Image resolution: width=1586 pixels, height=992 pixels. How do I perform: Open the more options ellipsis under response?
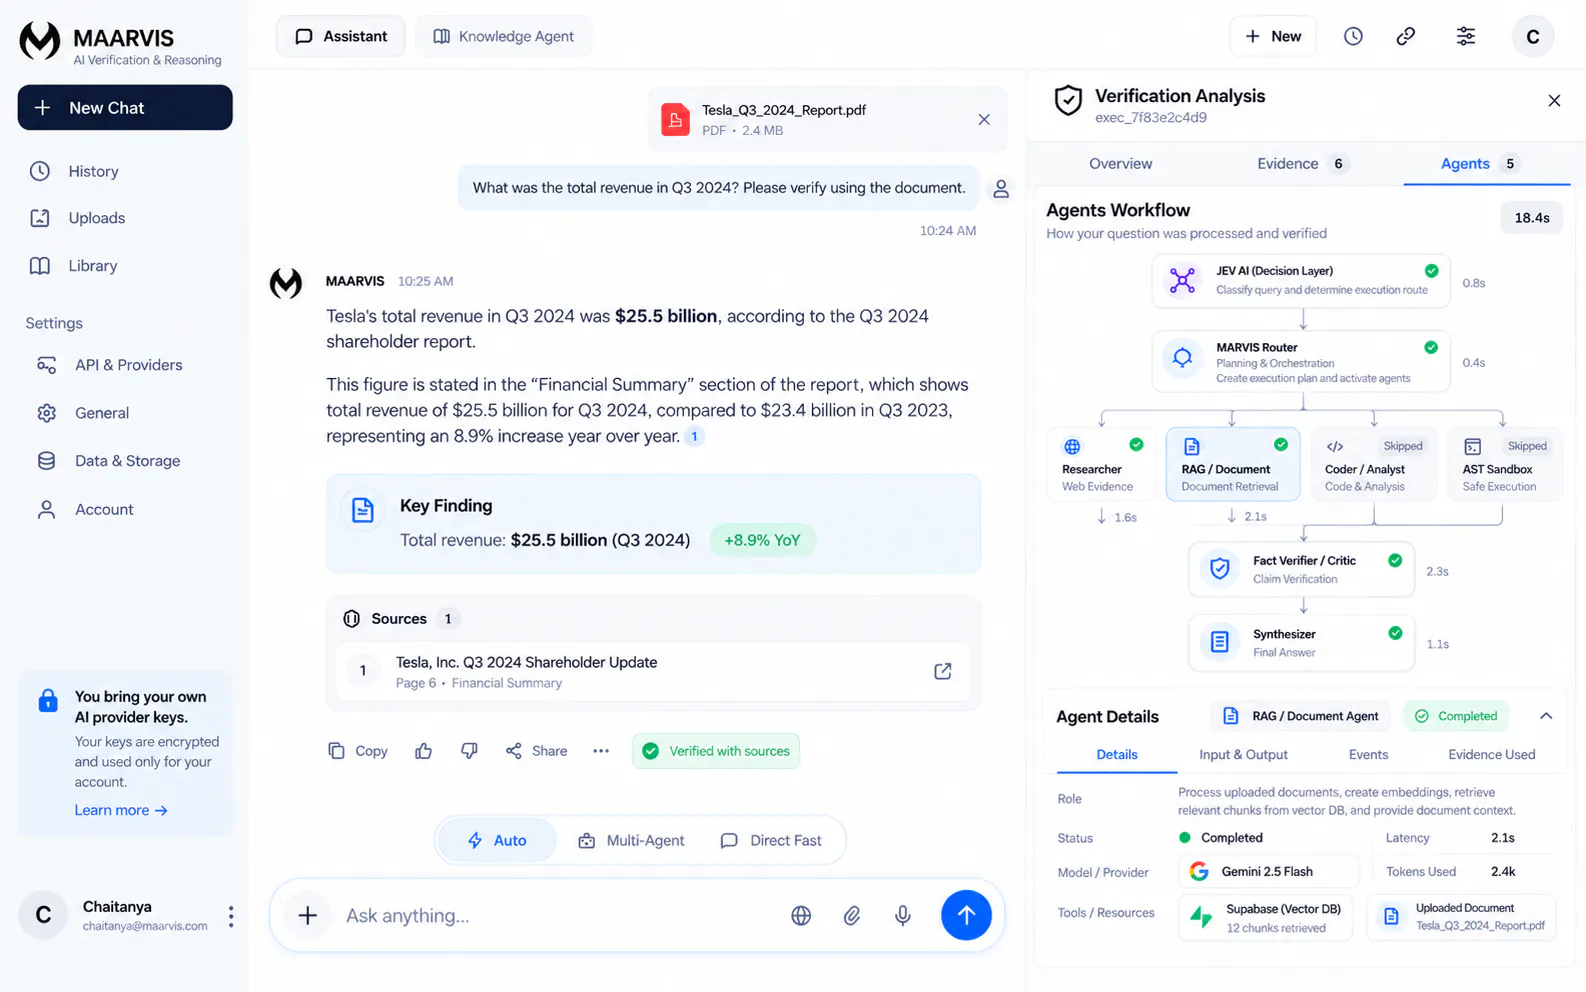pyautogui.click(x=601, y=751)
